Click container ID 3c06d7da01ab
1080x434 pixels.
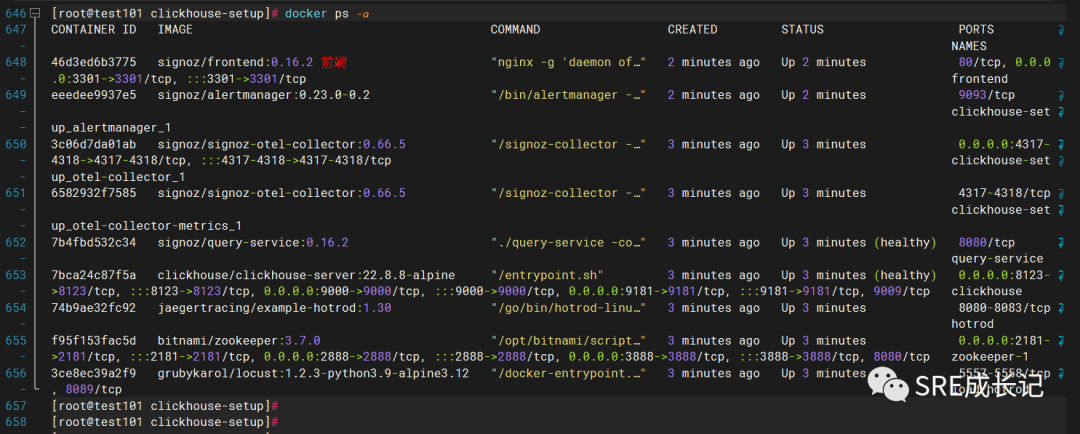pos(94,145)
